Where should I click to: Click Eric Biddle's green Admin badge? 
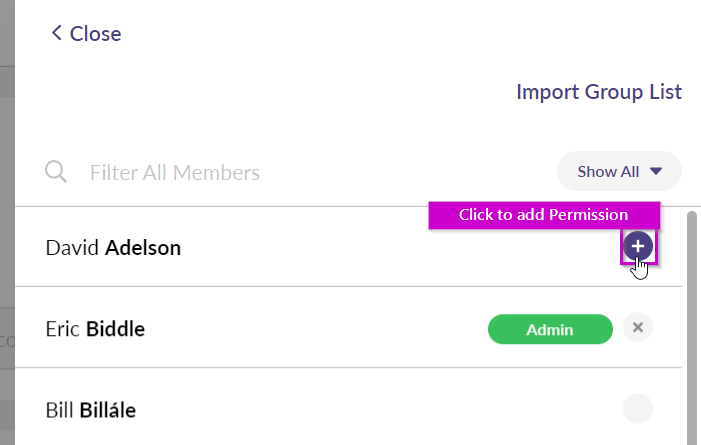550,329
